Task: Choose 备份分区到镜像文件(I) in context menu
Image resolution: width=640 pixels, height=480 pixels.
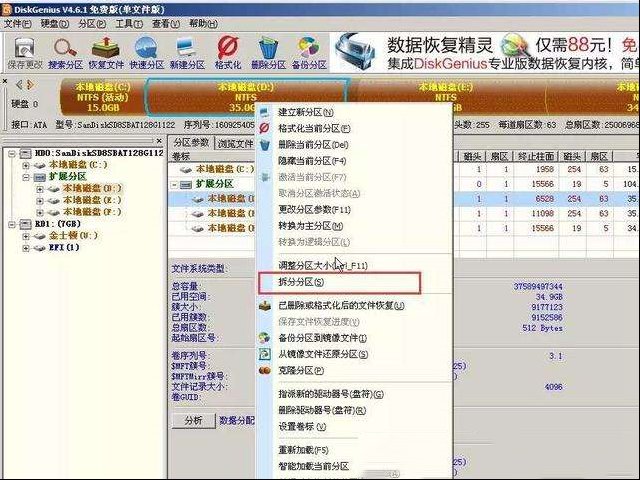Action: (322, 338)
